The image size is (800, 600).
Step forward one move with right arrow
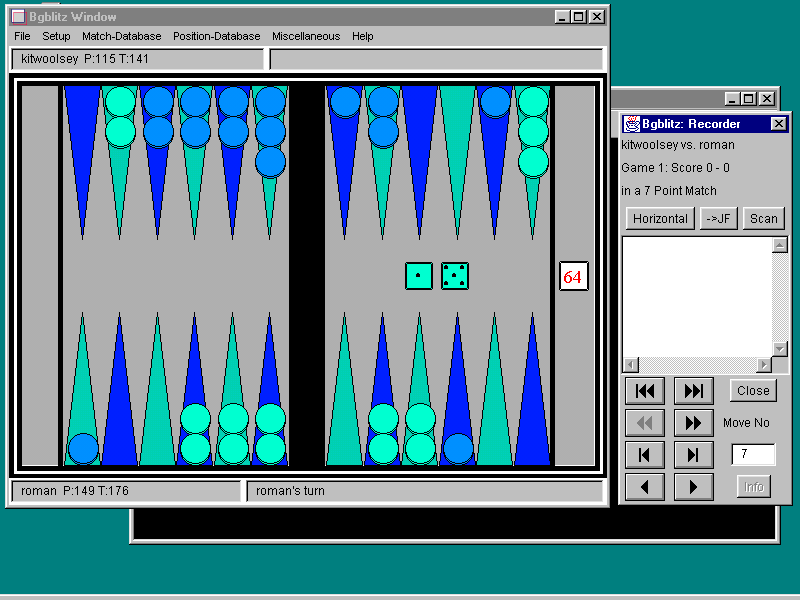(x=693, y=487)
